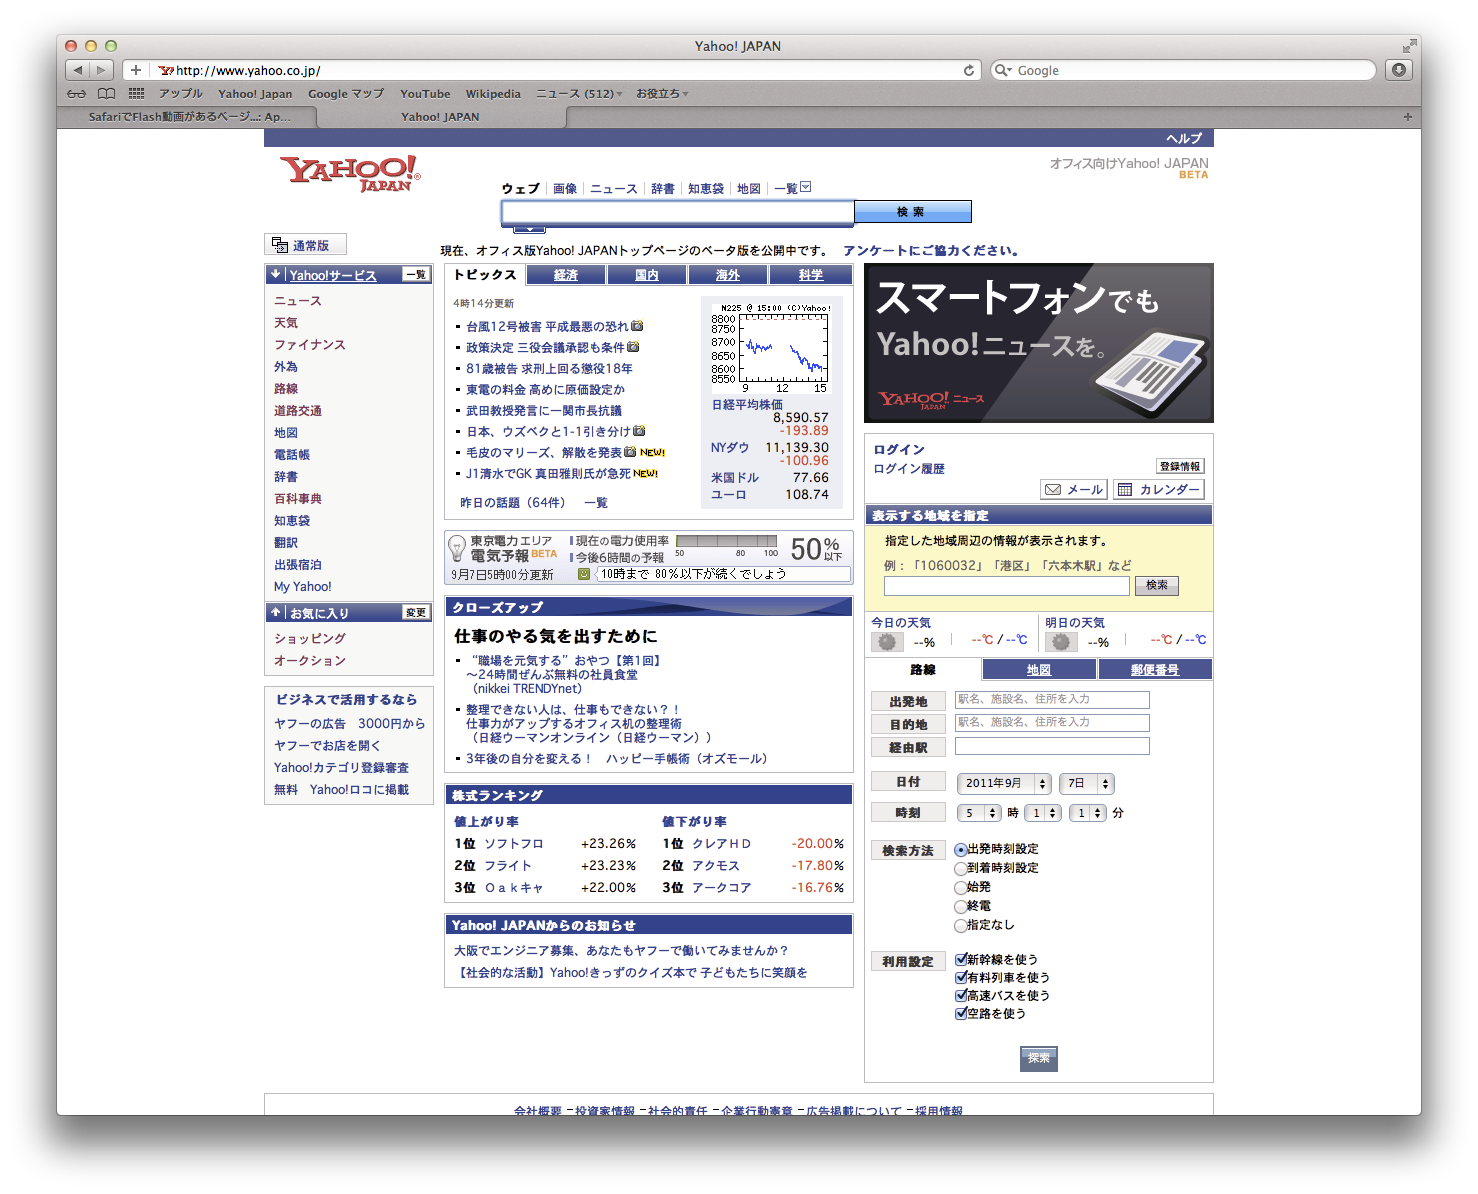
Task: Click the mail envelope icon メール
Action: [1073, 490]
